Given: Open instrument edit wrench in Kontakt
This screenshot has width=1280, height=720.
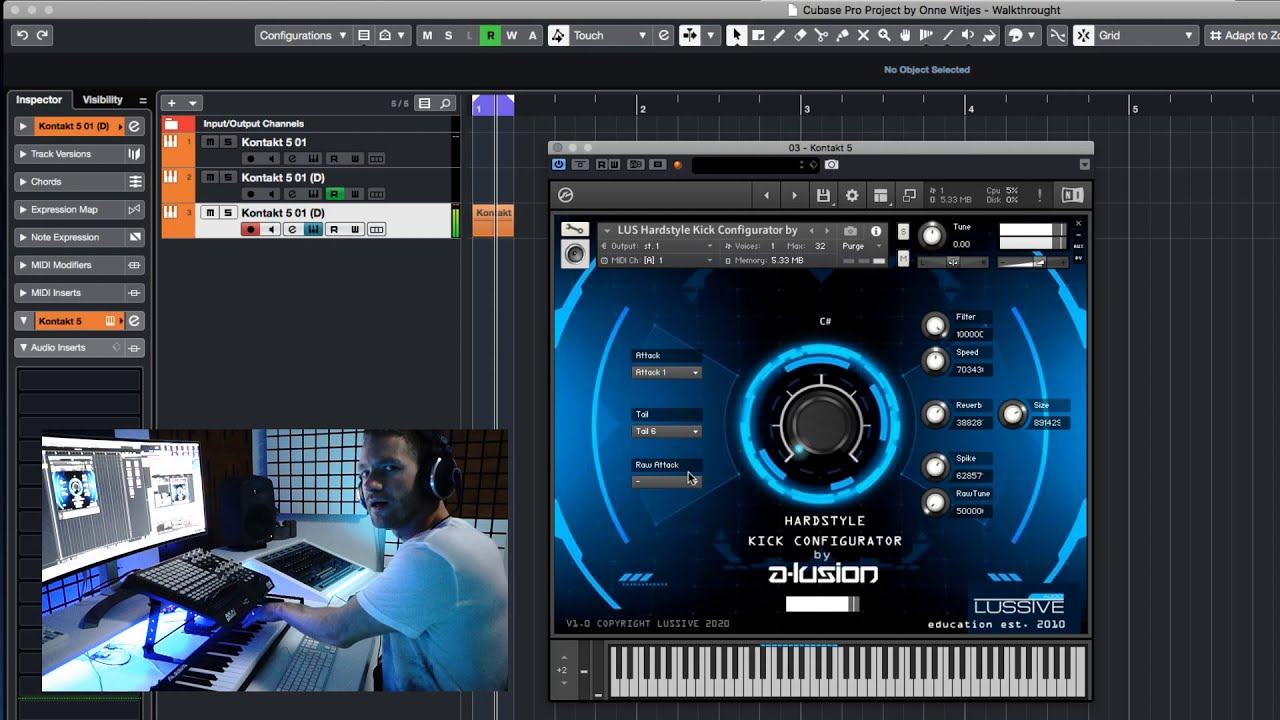Looking at the screenshot, I should (574, 230).
